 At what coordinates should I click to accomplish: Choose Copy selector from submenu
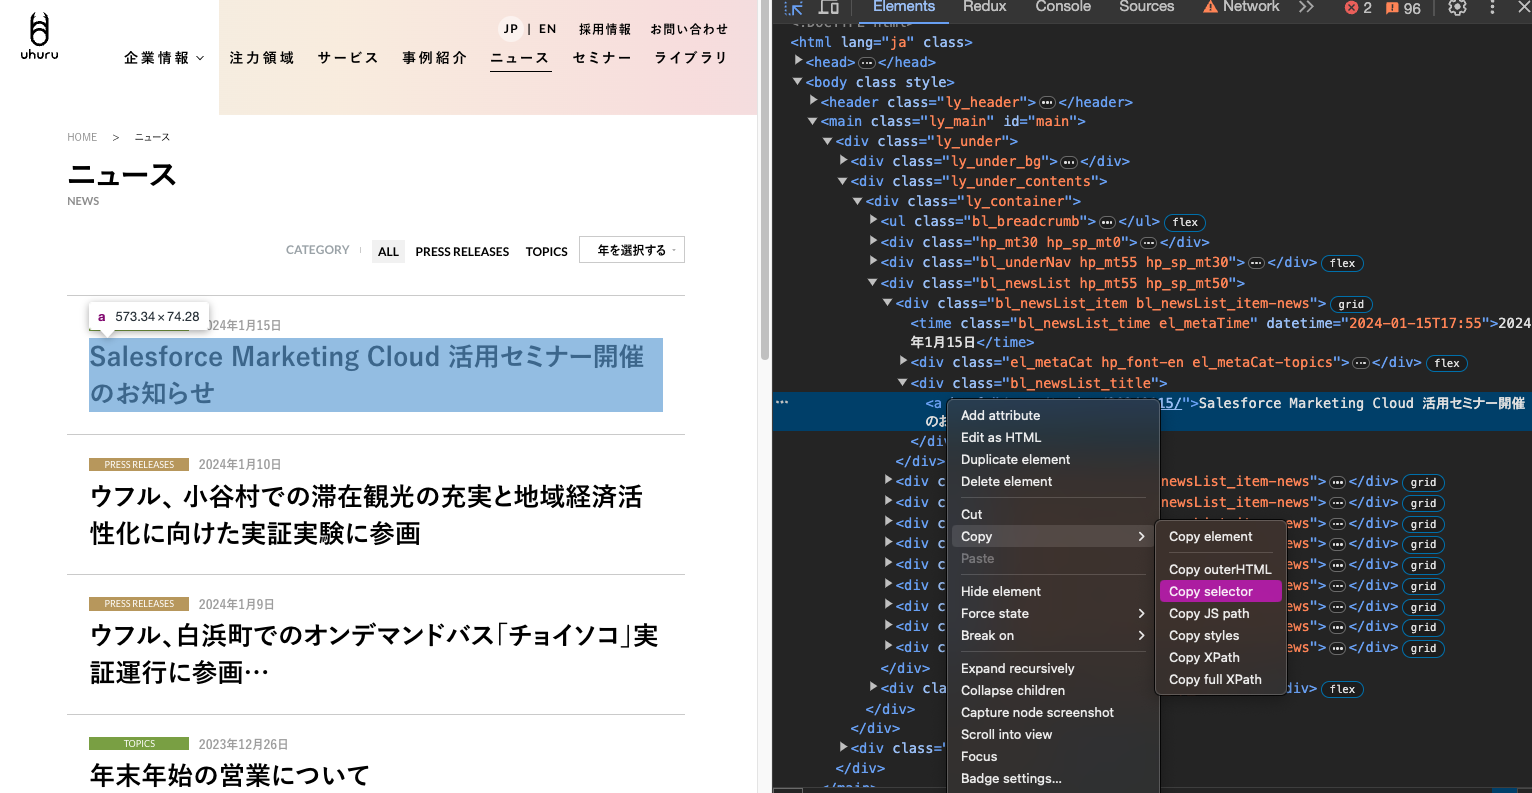click(1220, 591)
